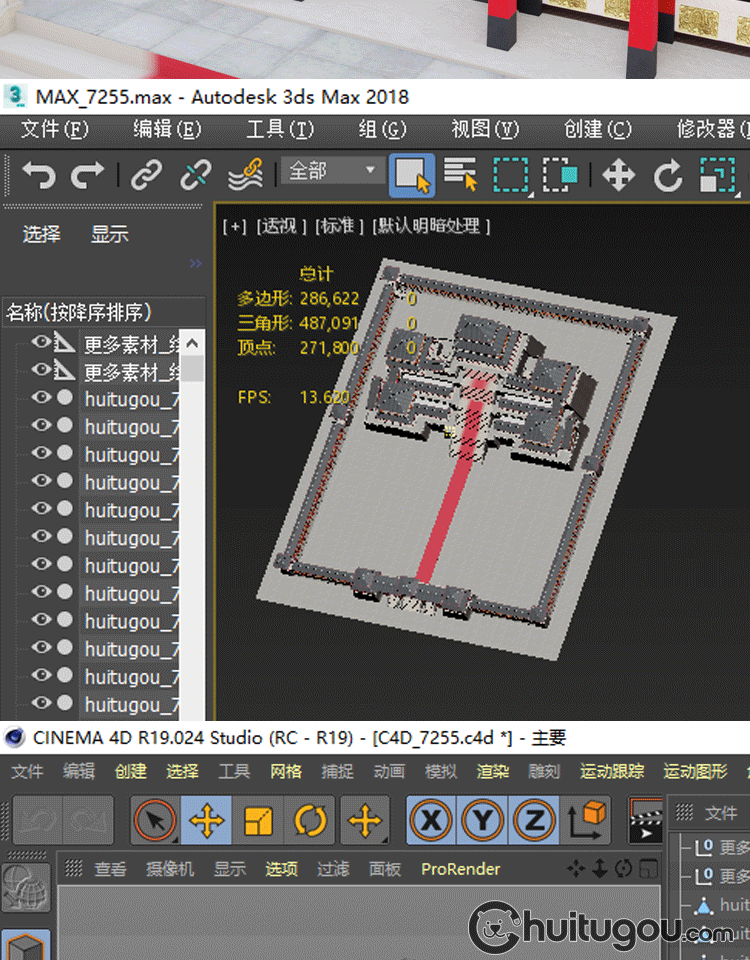Open Select by Name list icon
Viewport: 750px width, 960px height.
460,174
